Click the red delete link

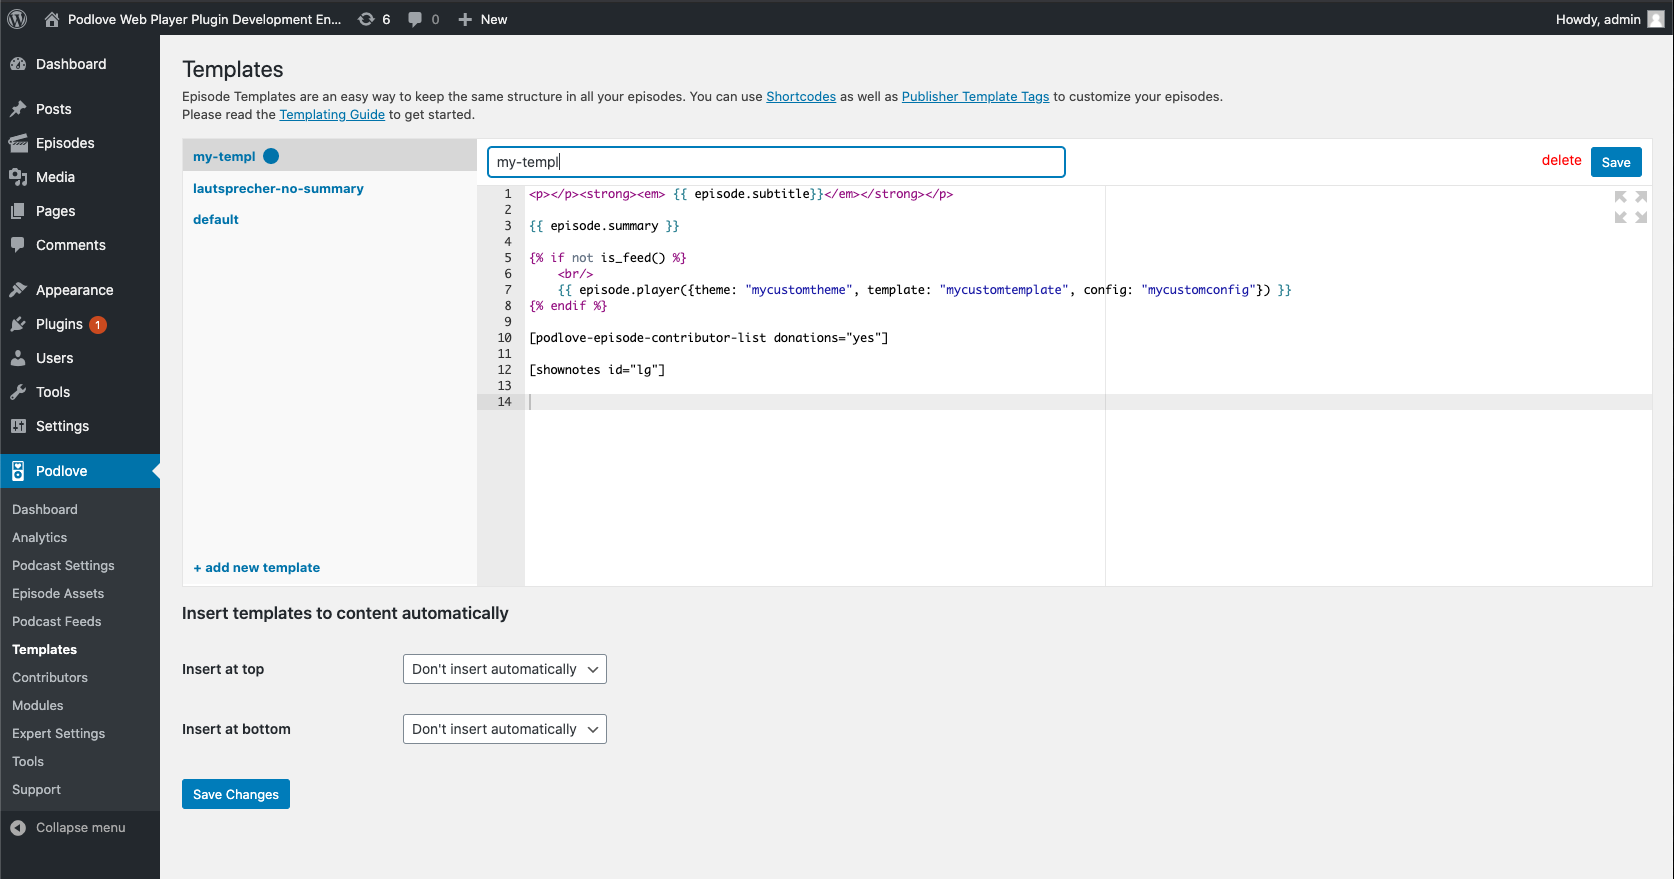(x=1561, y=160)
